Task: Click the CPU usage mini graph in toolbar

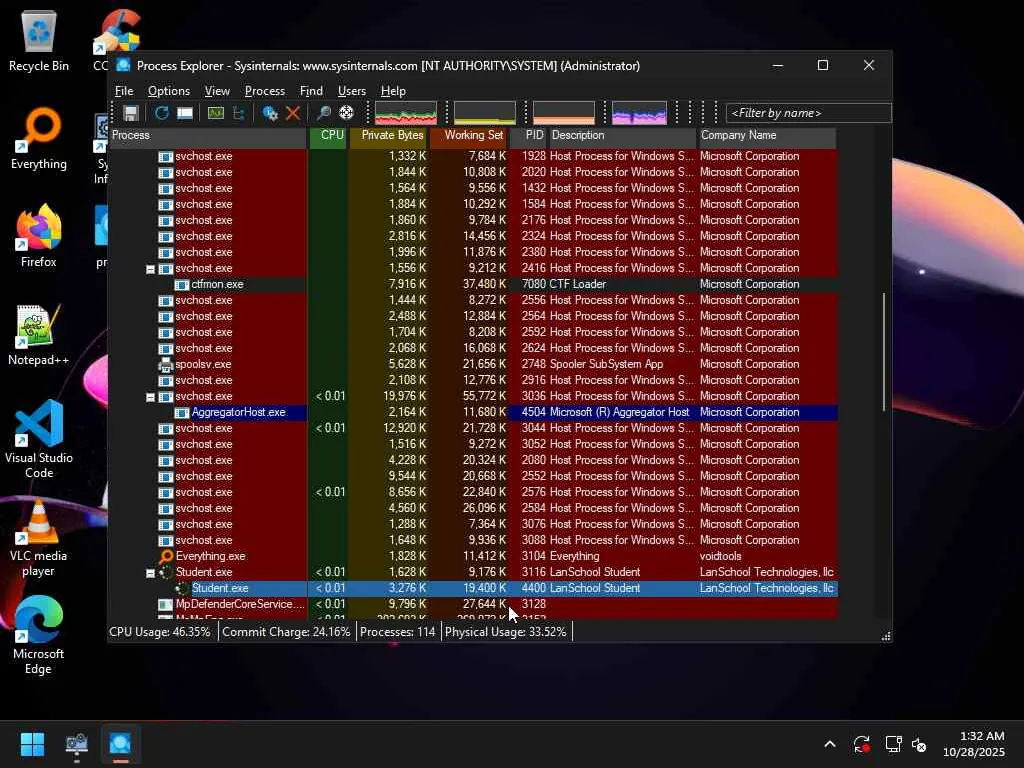Action: 406,113
